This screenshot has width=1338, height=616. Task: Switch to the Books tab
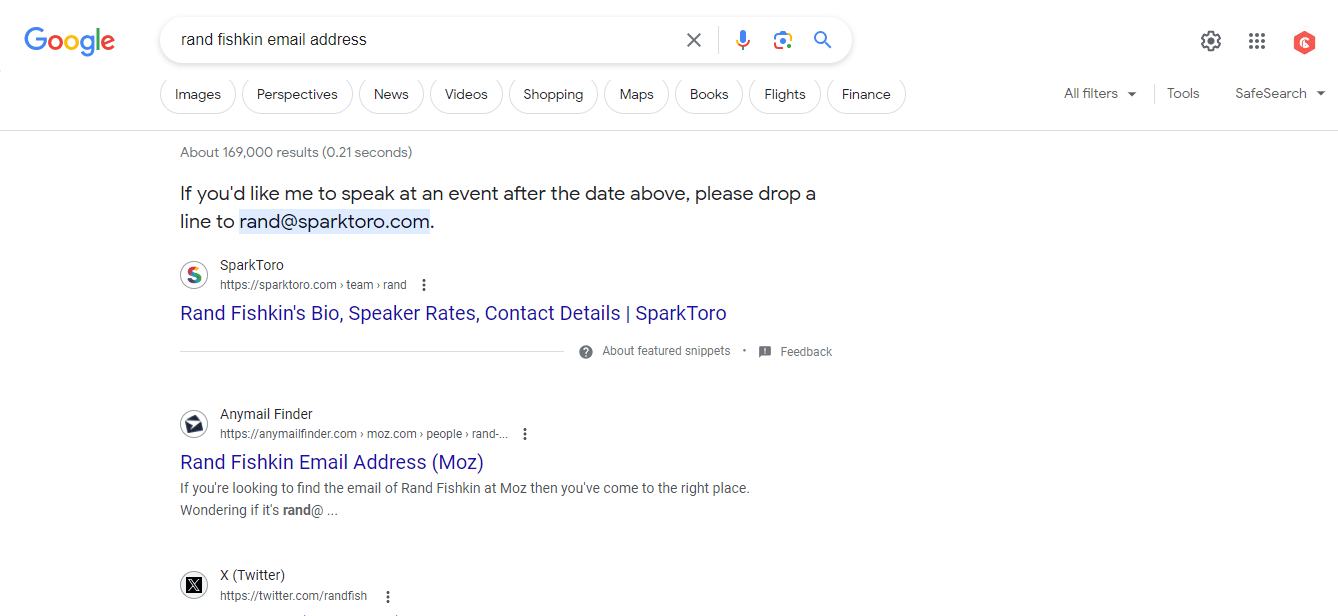coord(709,95)
